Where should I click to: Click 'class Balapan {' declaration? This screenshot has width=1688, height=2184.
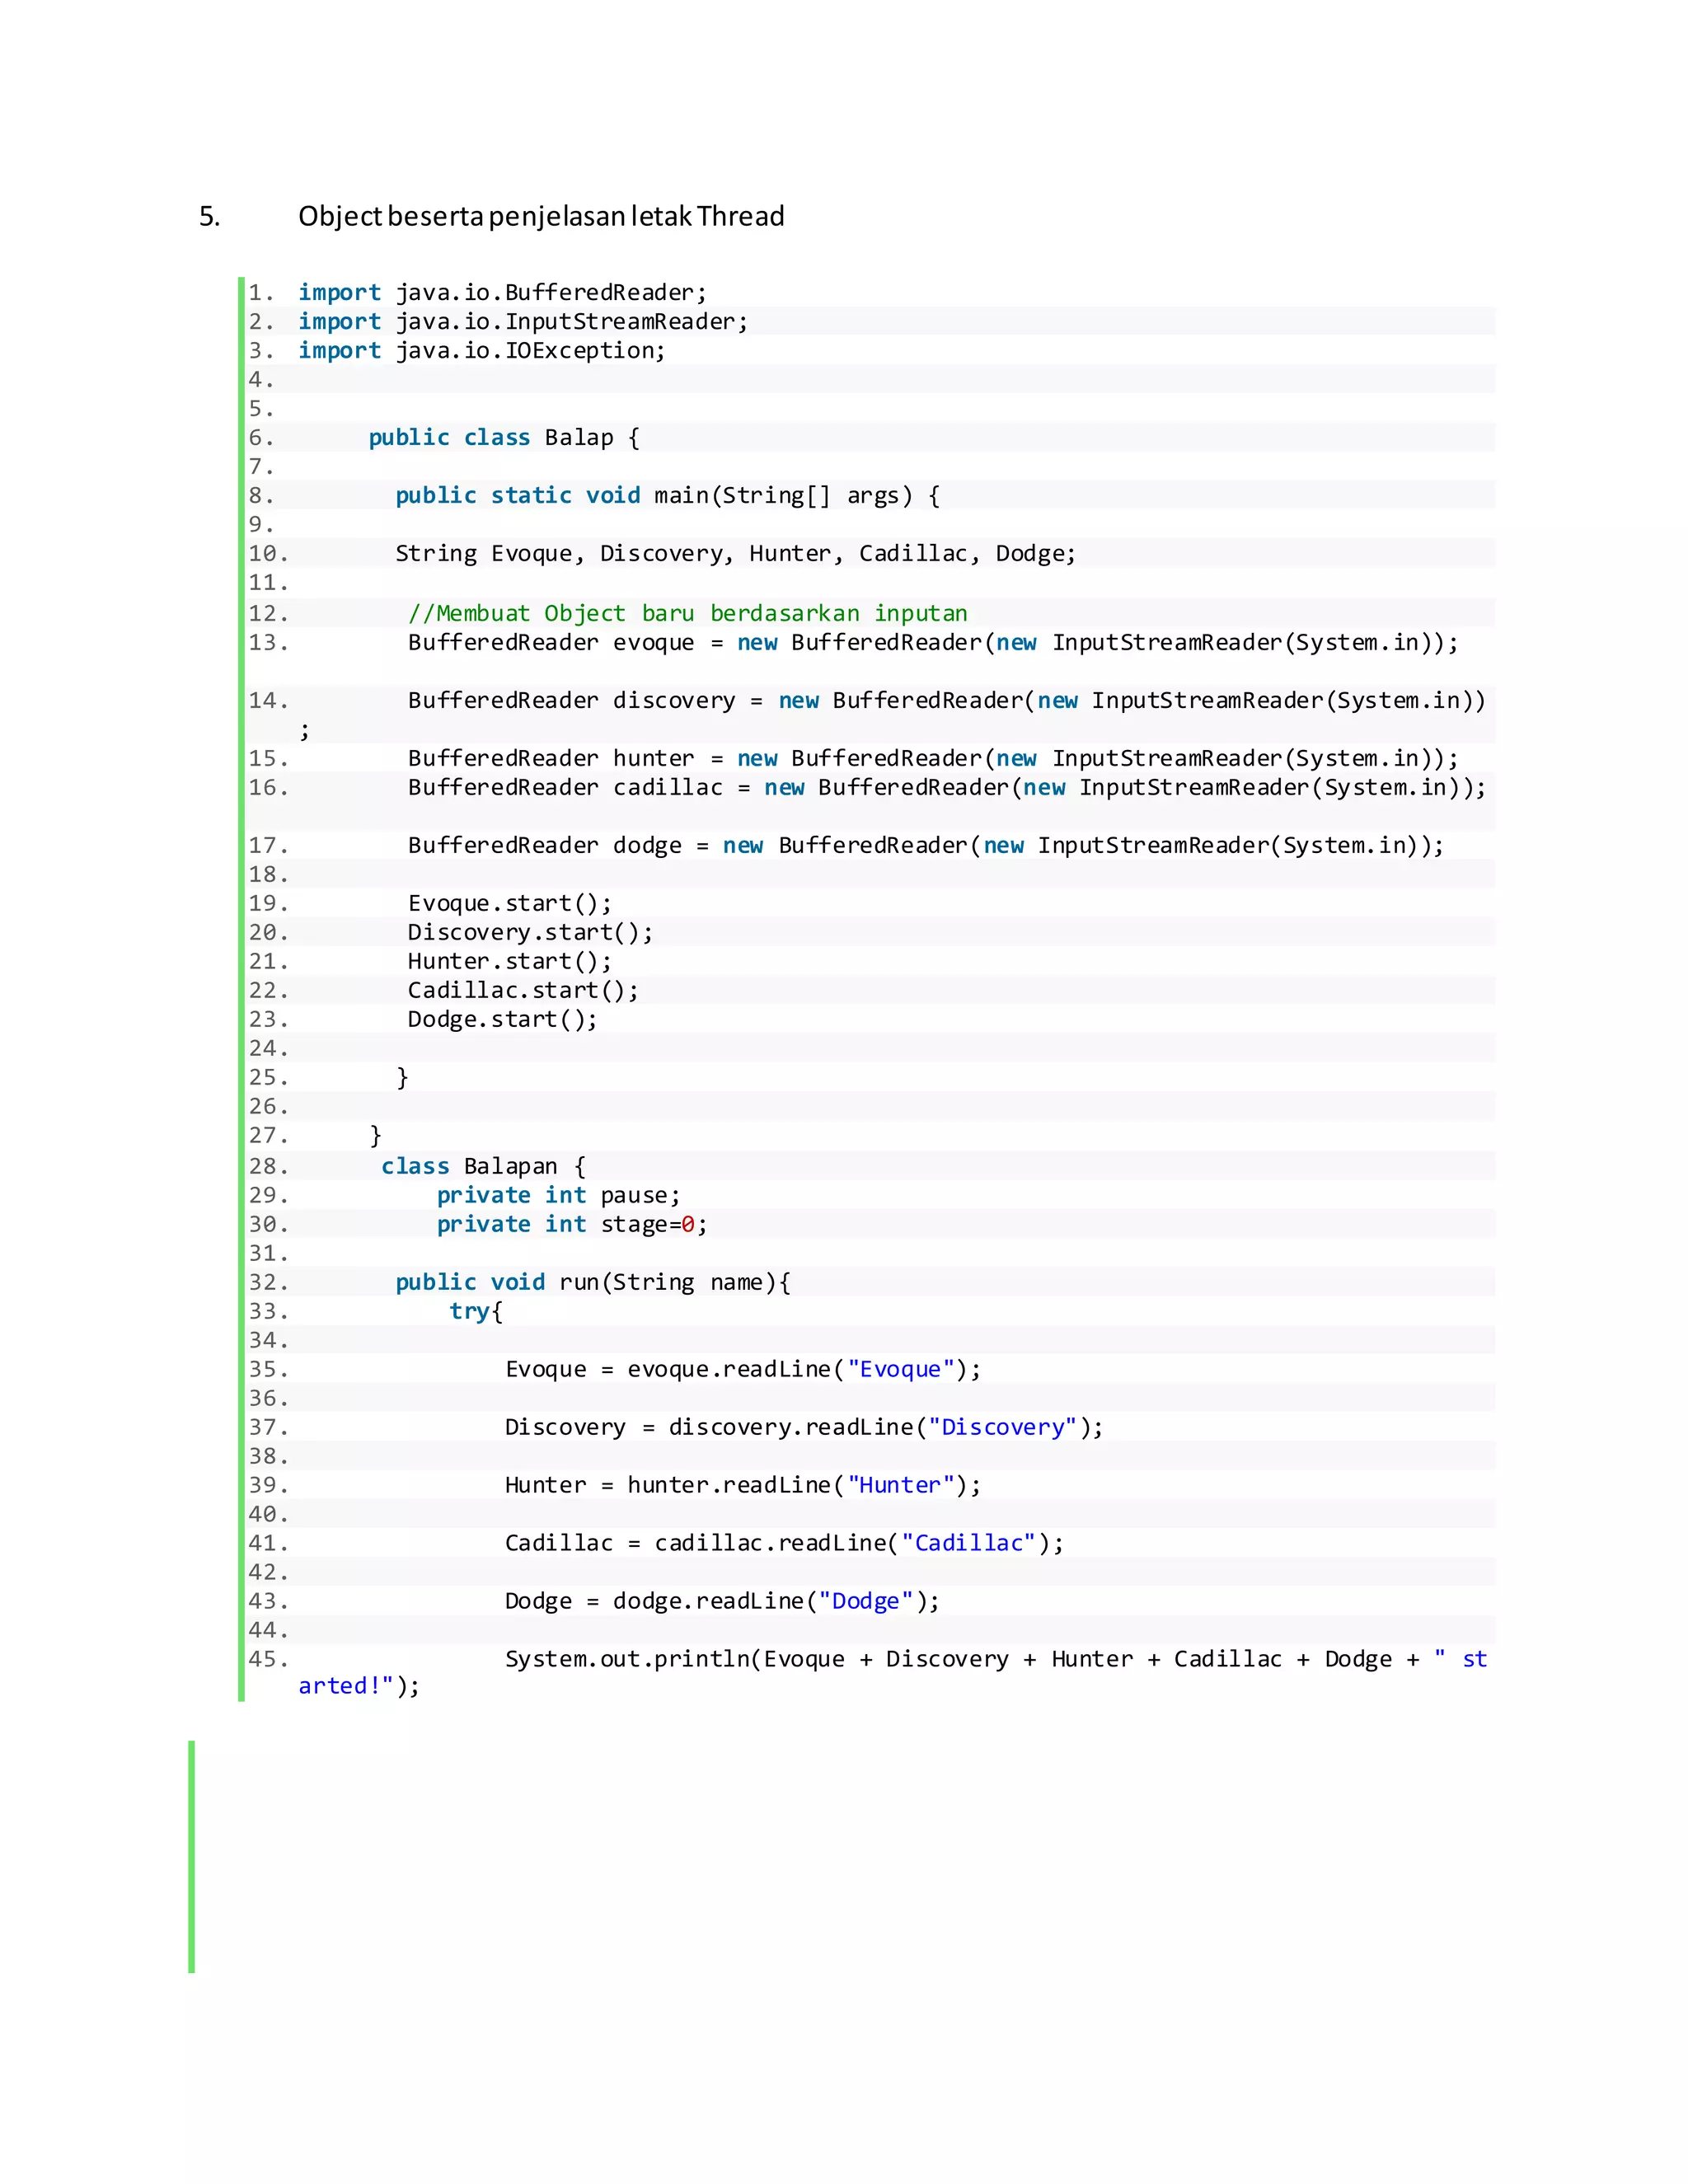click(x=483, y=1166)
